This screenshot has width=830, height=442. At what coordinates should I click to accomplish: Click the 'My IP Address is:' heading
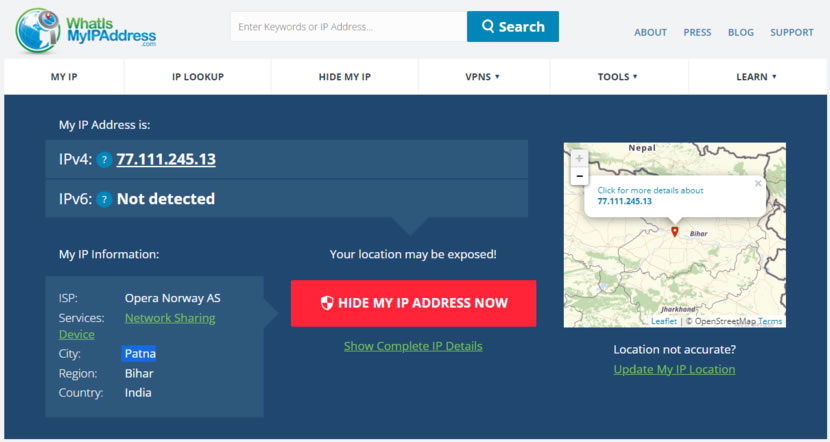105,125
